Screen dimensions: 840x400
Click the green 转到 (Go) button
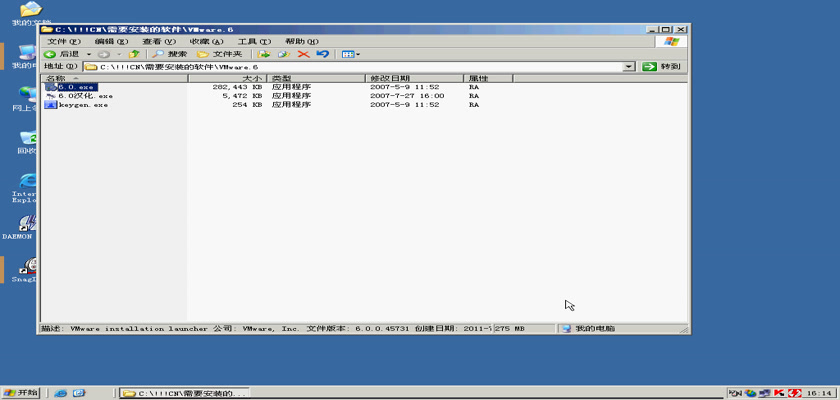662,66
